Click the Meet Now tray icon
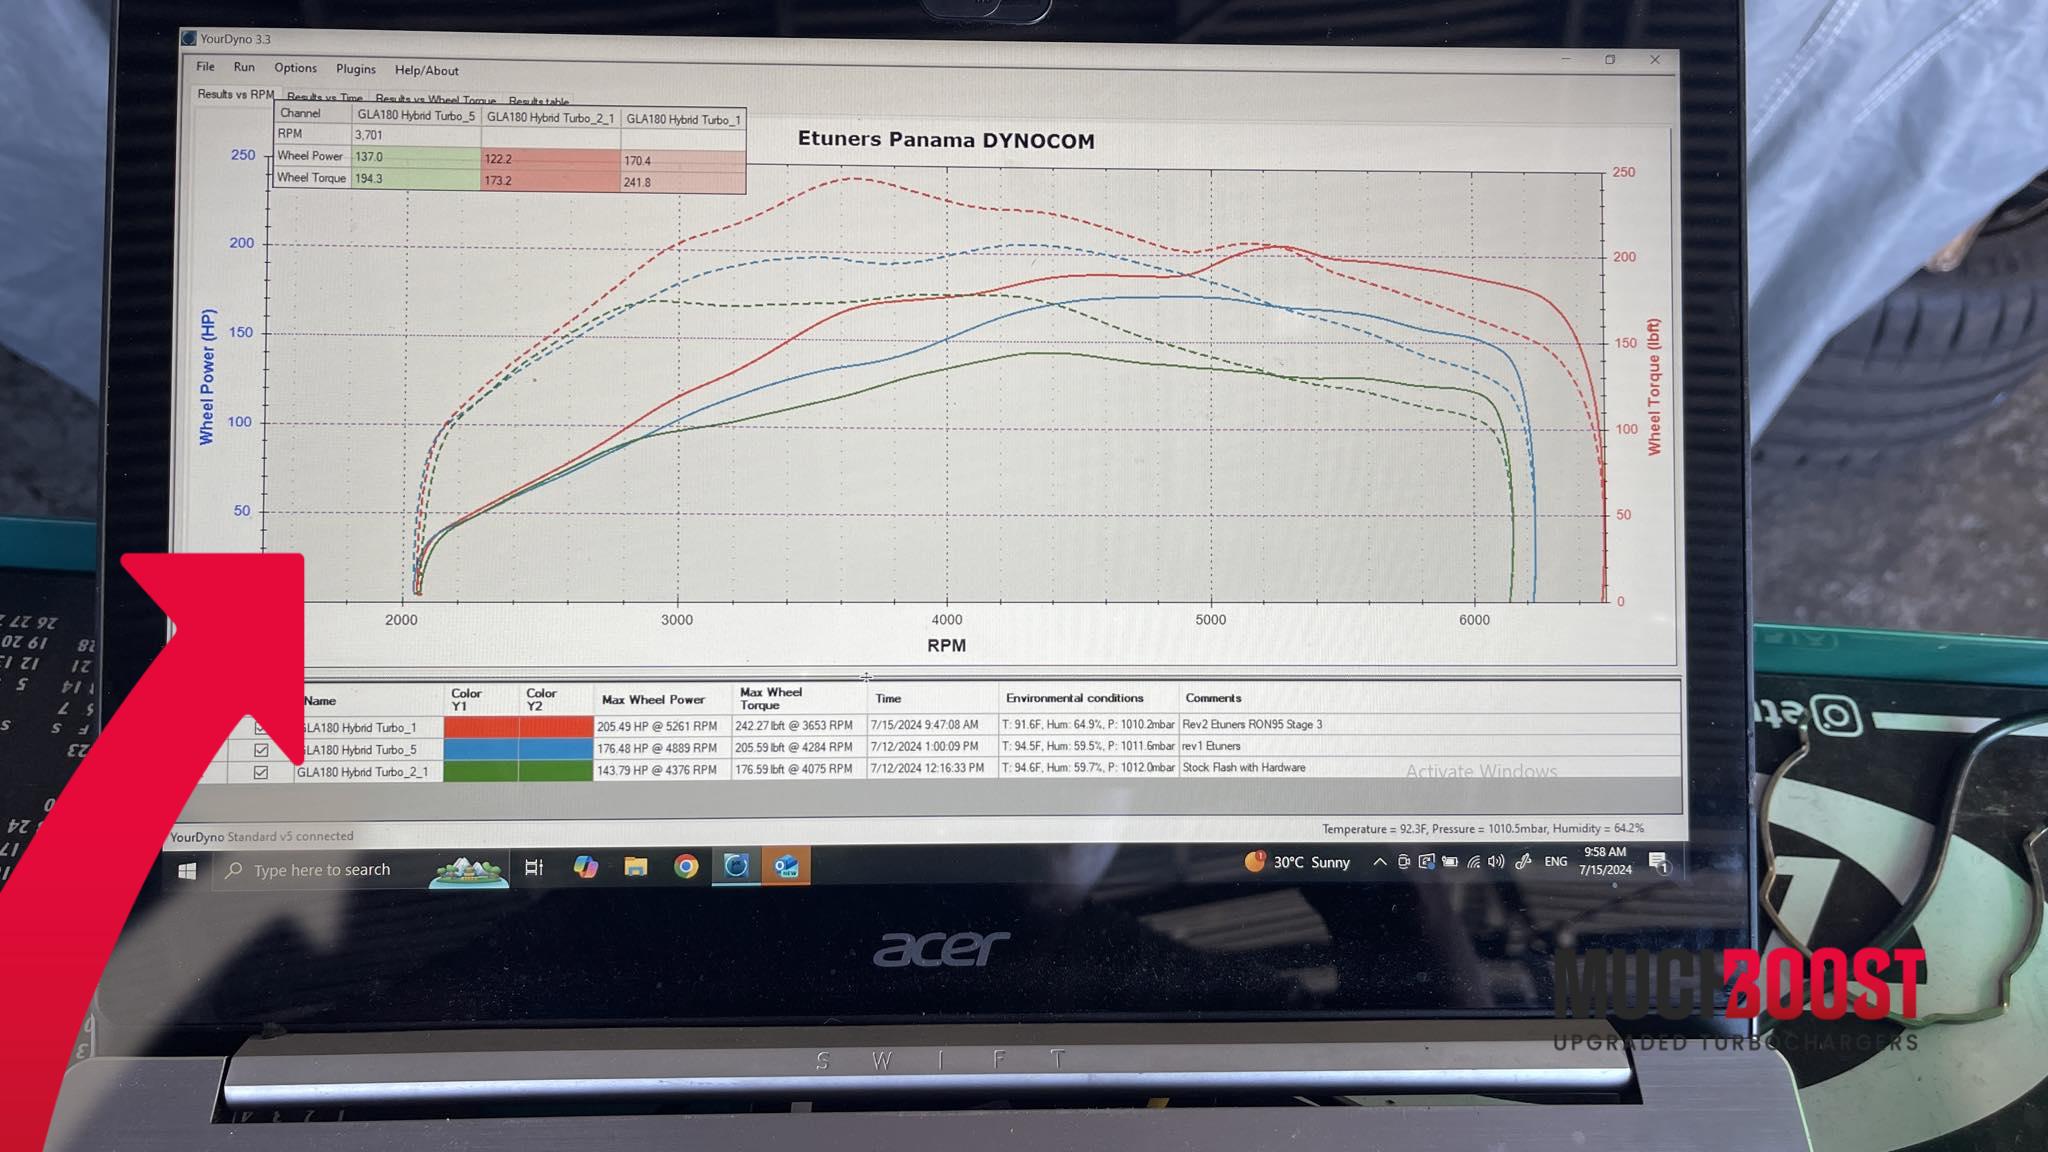Viewport: 2048px width, 1152px height. click(x=1404, y=861)
